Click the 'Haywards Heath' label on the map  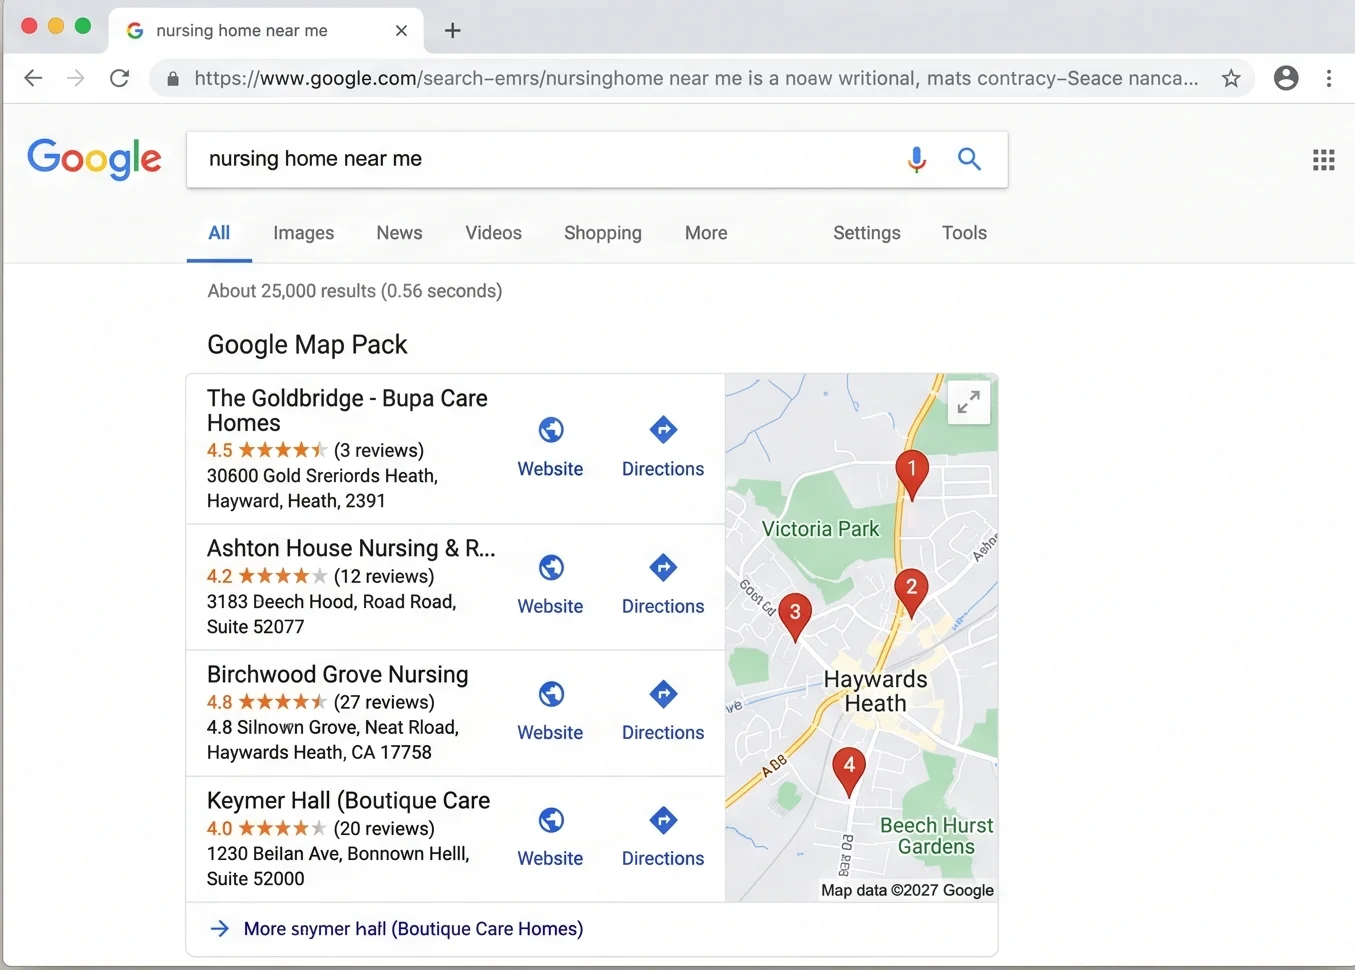pyautogui.click(x=875, y=691)
